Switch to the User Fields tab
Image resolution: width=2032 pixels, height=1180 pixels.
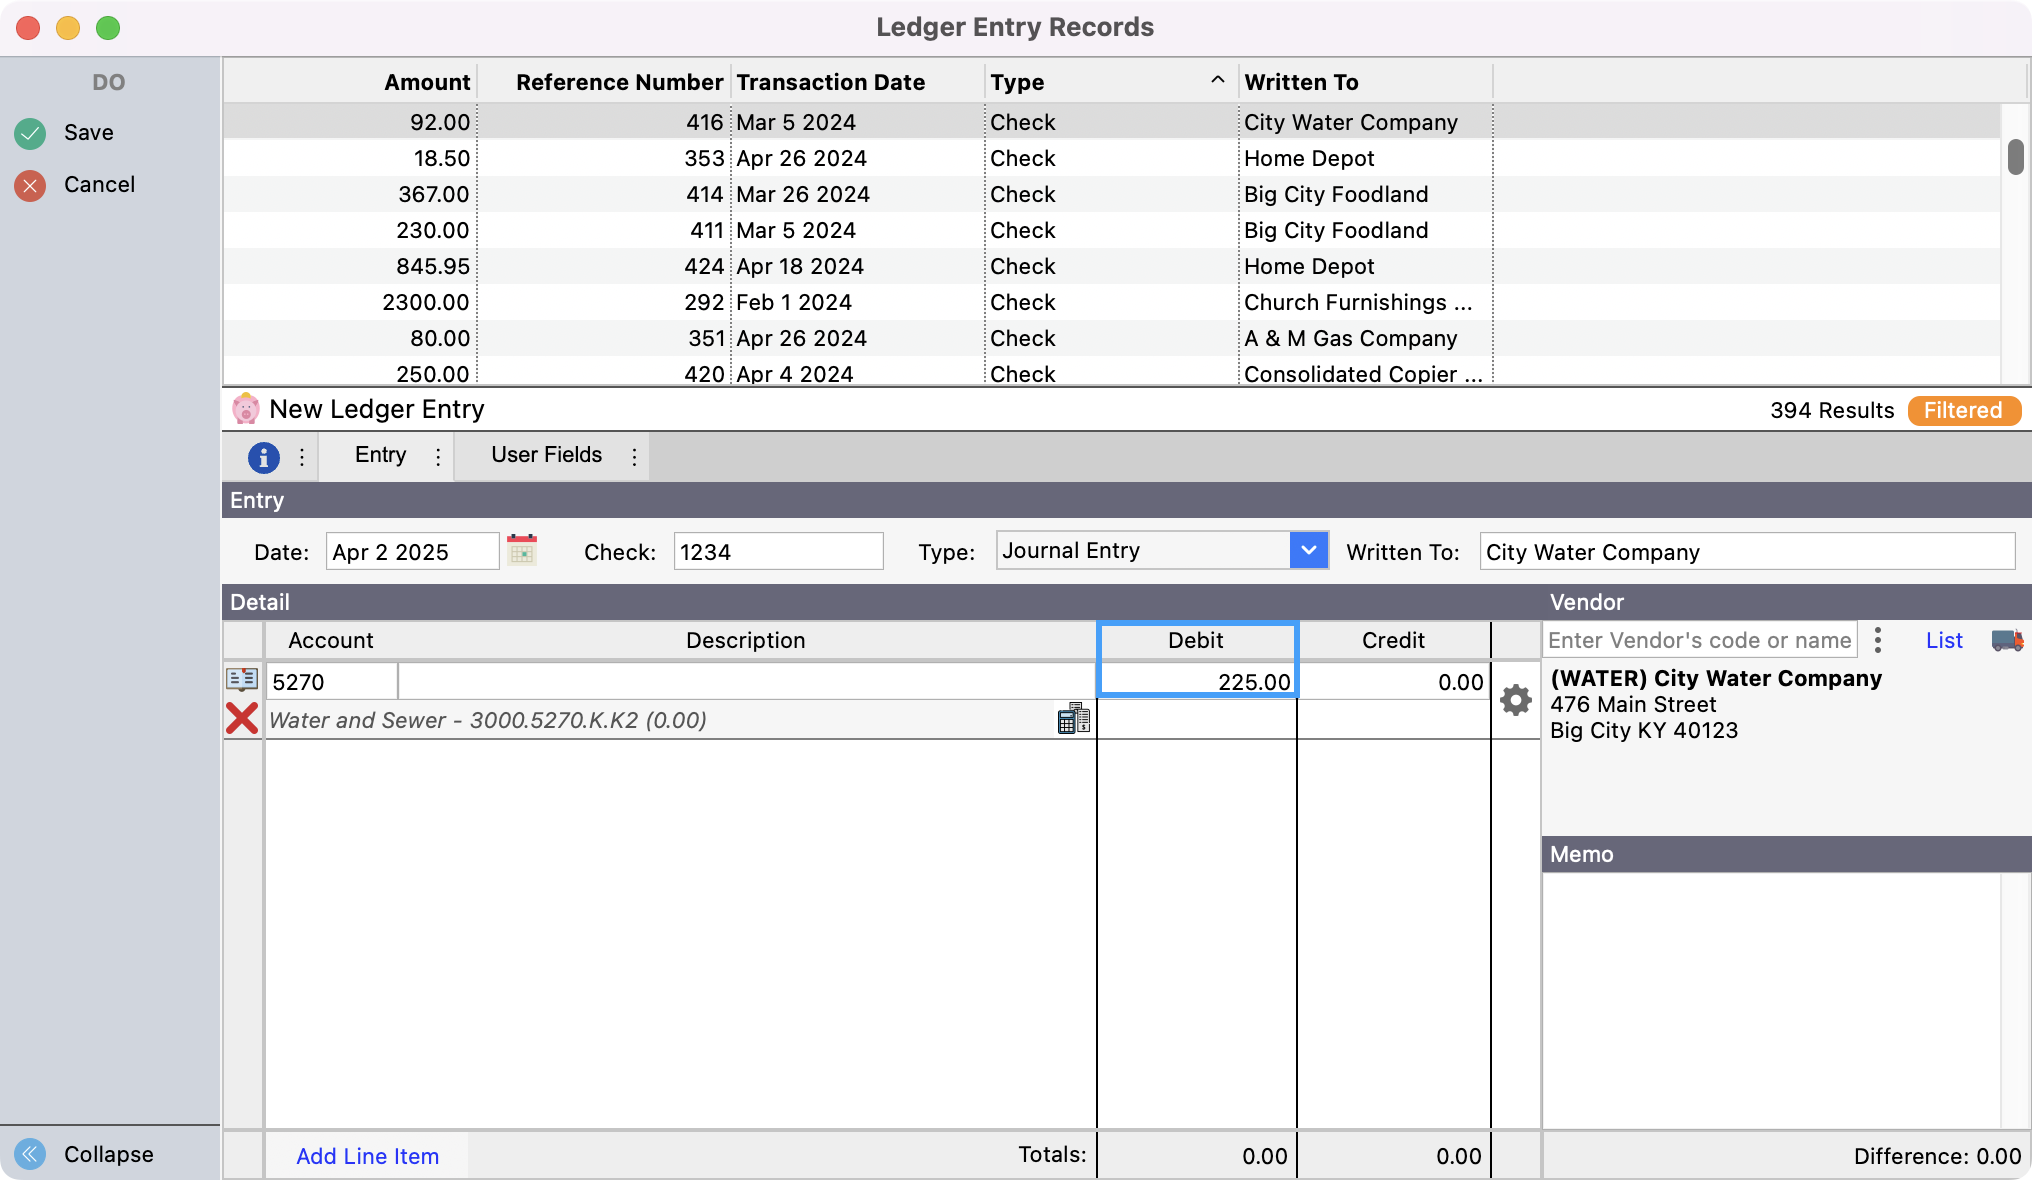(x=546, y=455)
